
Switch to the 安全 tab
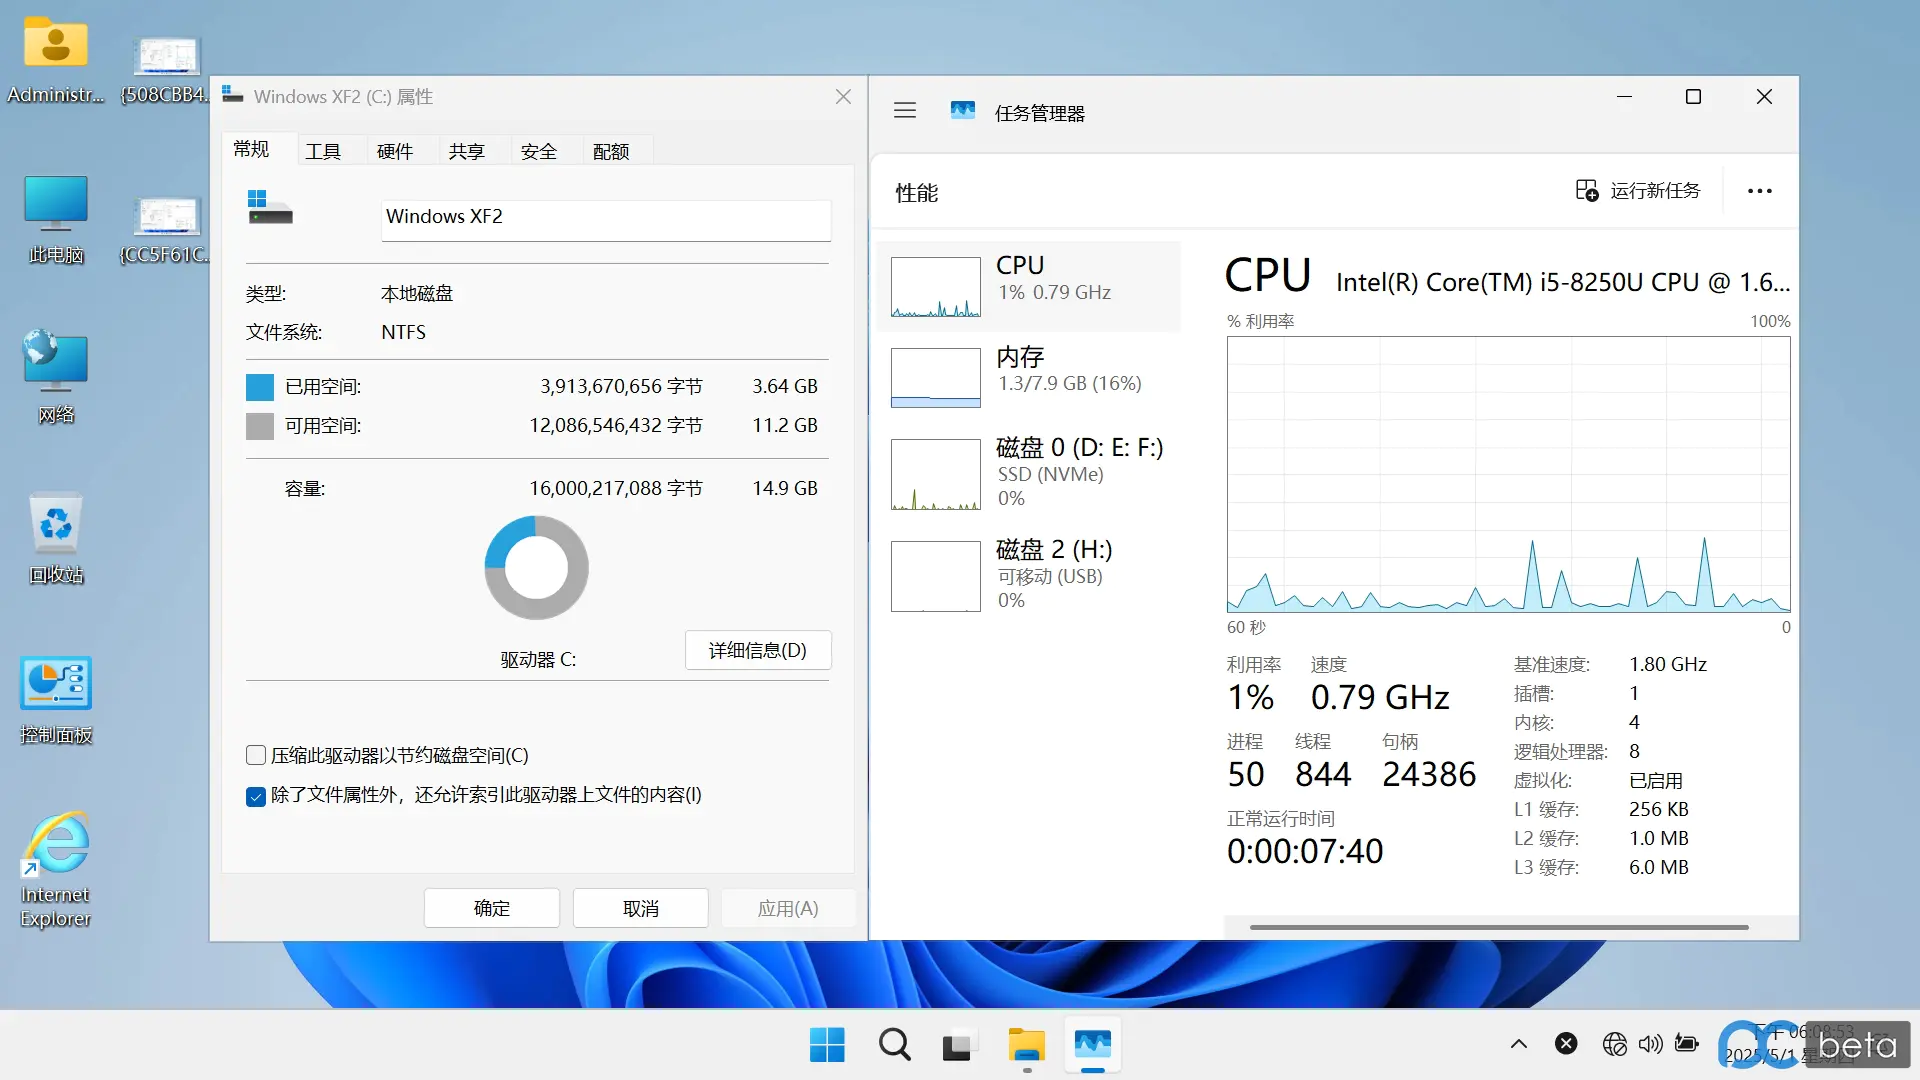pyautogui.click(x=539, y=151)
